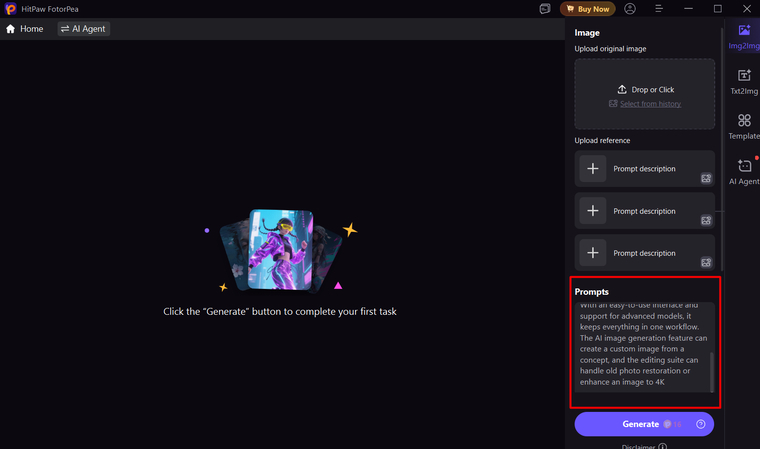This screenshot has height=449, width=760.
Task: Open the Txt2Img tool in sidebar
Action: 744,82
